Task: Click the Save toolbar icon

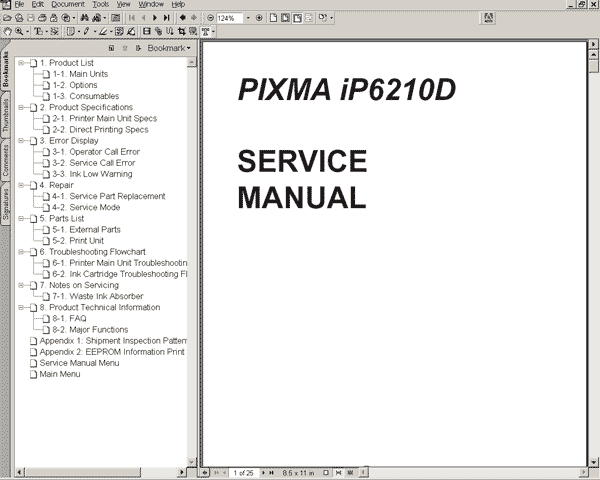Action: (x=31, y=18)
